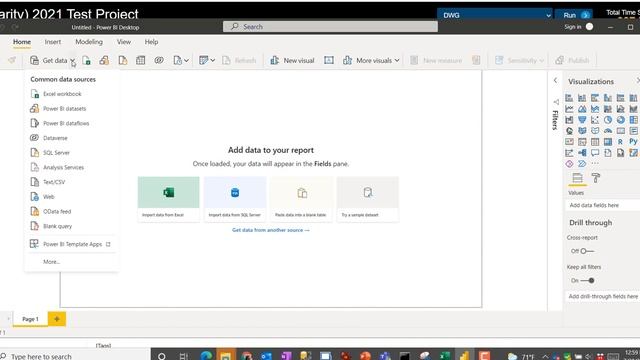Select the decomposition tree visual
This screenshot has width=640, height=360.
pyautogui.click(x=582, y=153)
